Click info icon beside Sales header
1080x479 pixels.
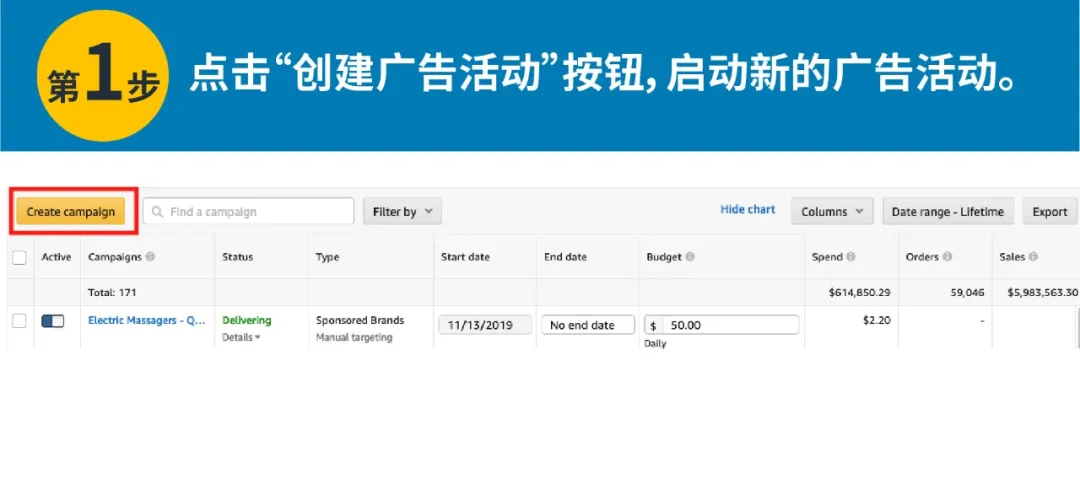pos(1033,257)
